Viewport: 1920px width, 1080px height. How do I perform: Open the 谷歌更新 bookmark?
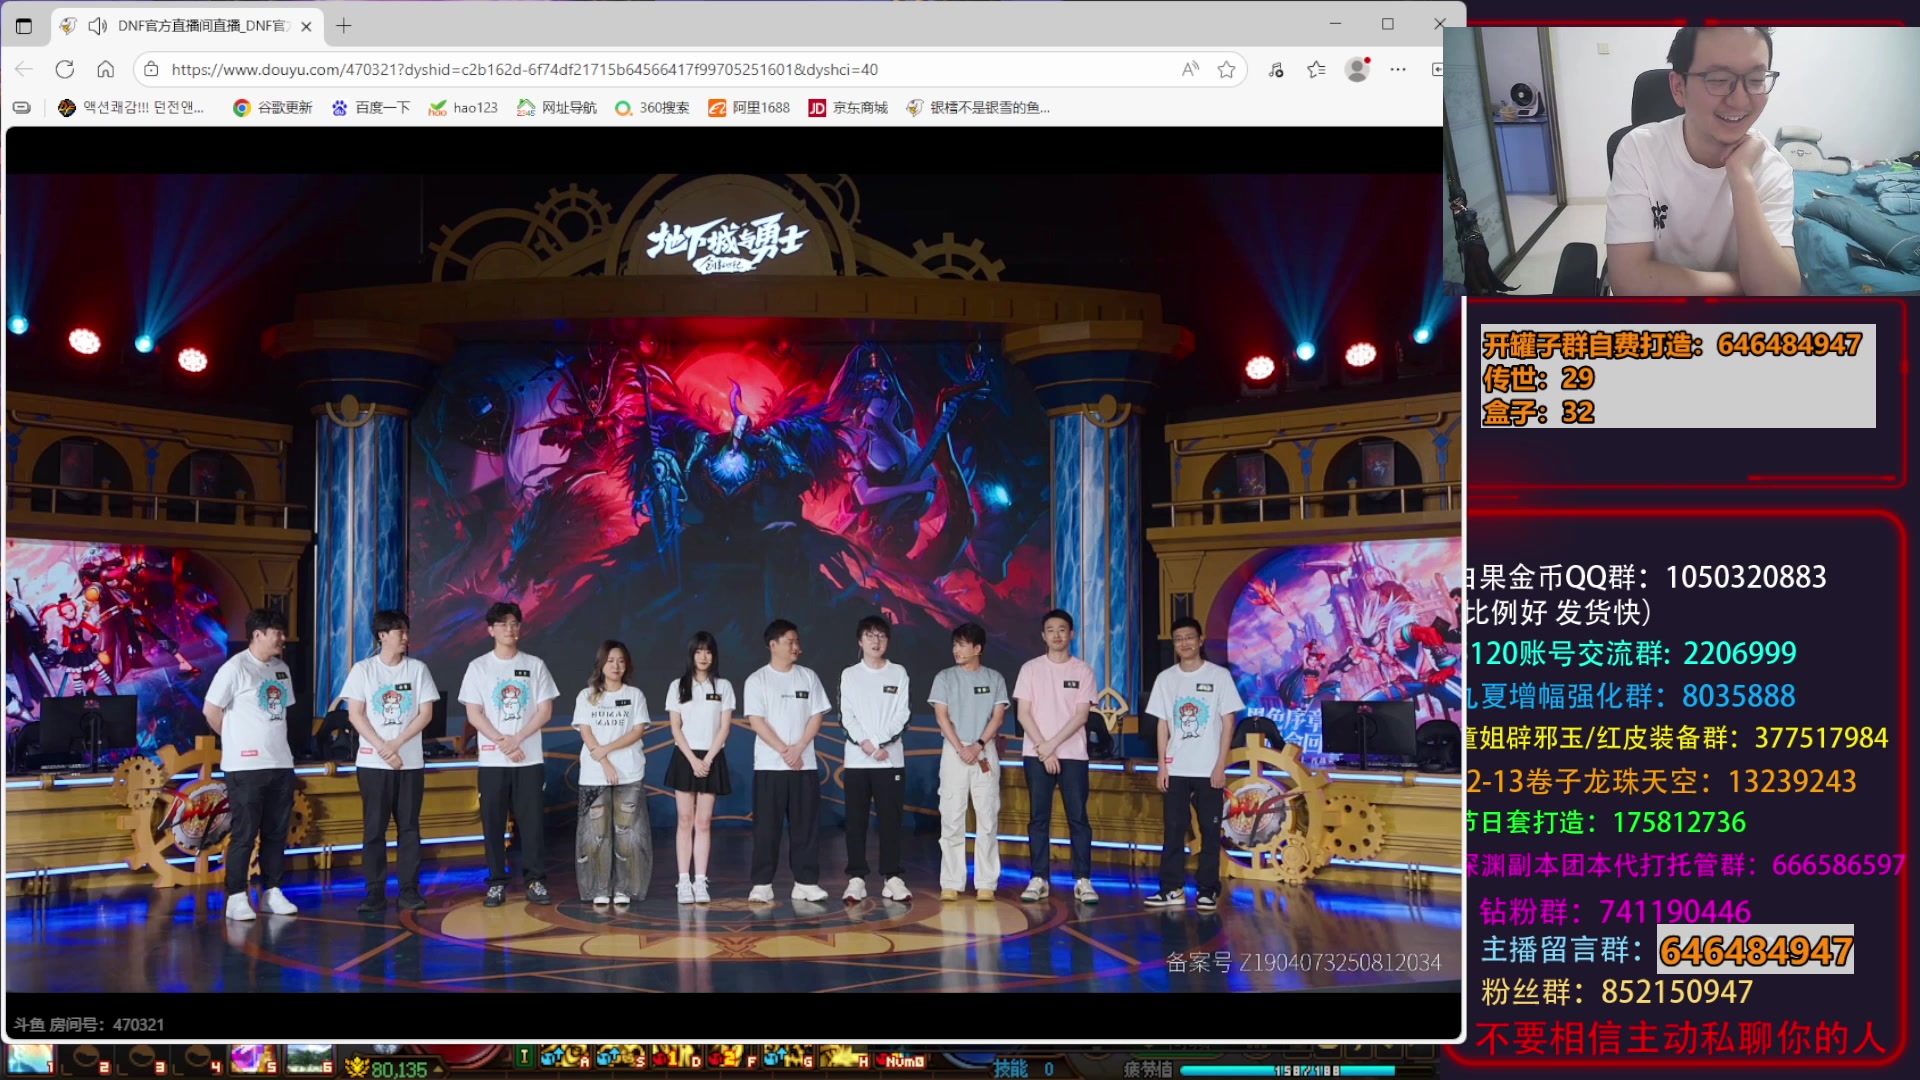point(272,107)
